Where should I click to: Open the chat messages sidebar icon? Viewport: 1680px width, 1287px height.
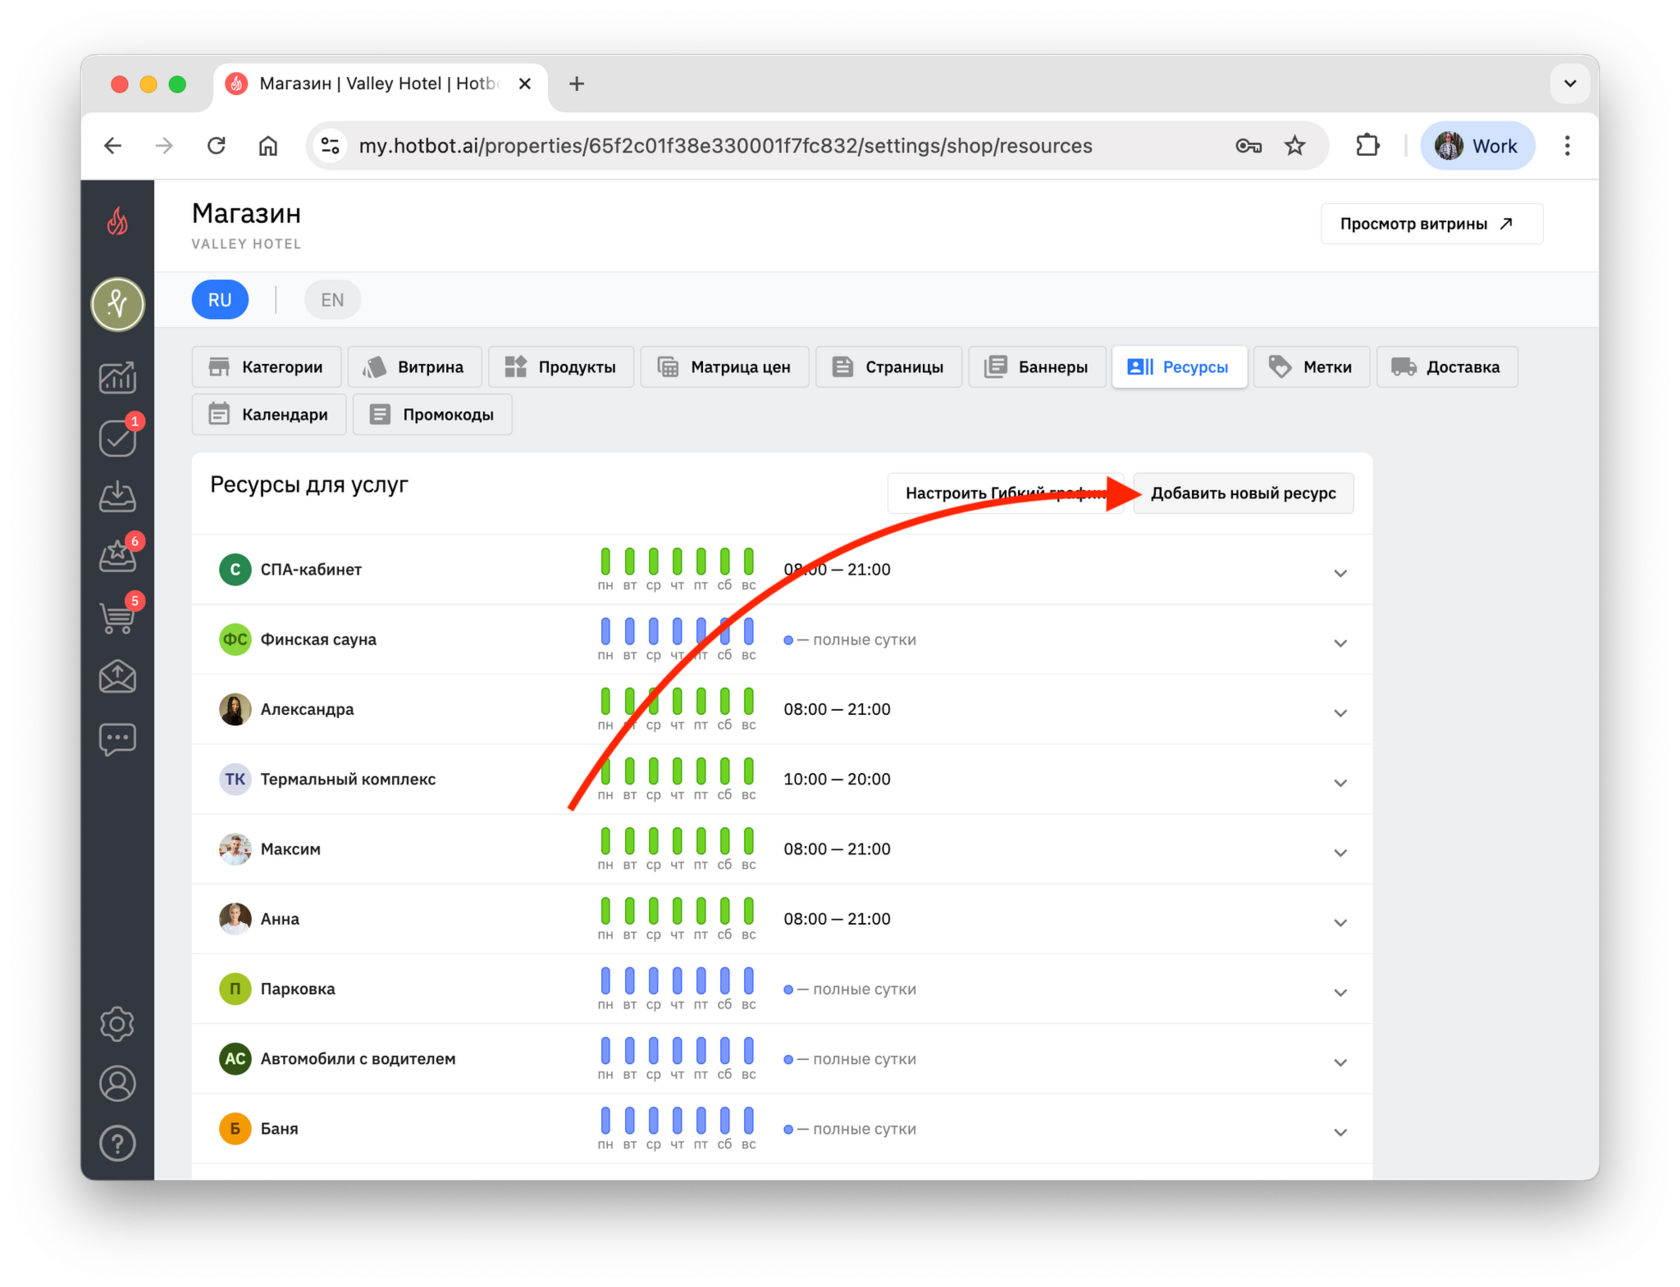click(x=118, y=739)
